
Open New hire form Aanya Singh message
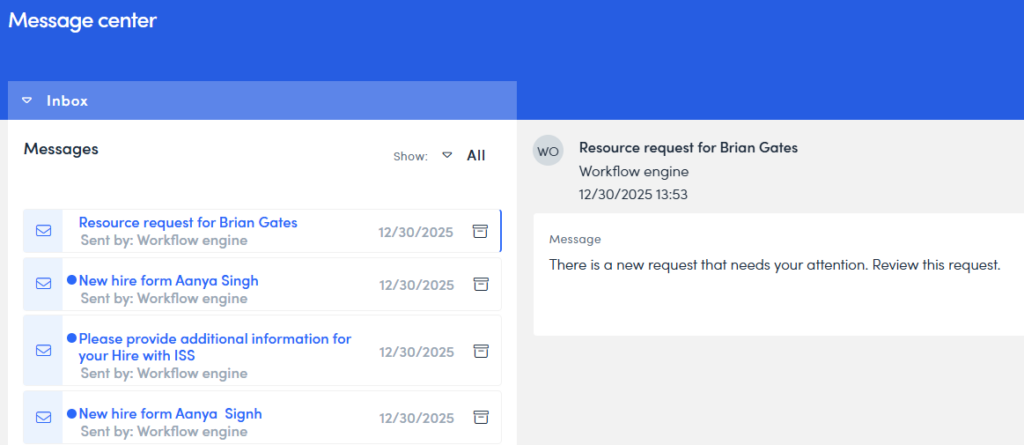click(168, 281)
